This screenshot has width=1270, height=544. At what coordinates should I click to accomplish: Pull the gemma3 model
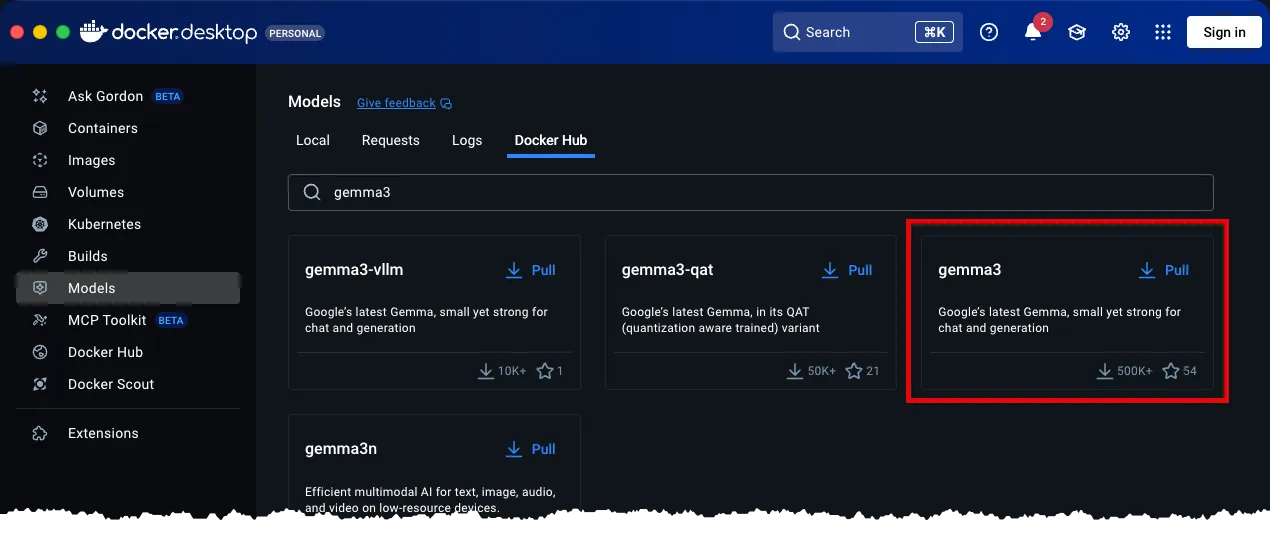pyautogui.click(x=1164, y=270)
